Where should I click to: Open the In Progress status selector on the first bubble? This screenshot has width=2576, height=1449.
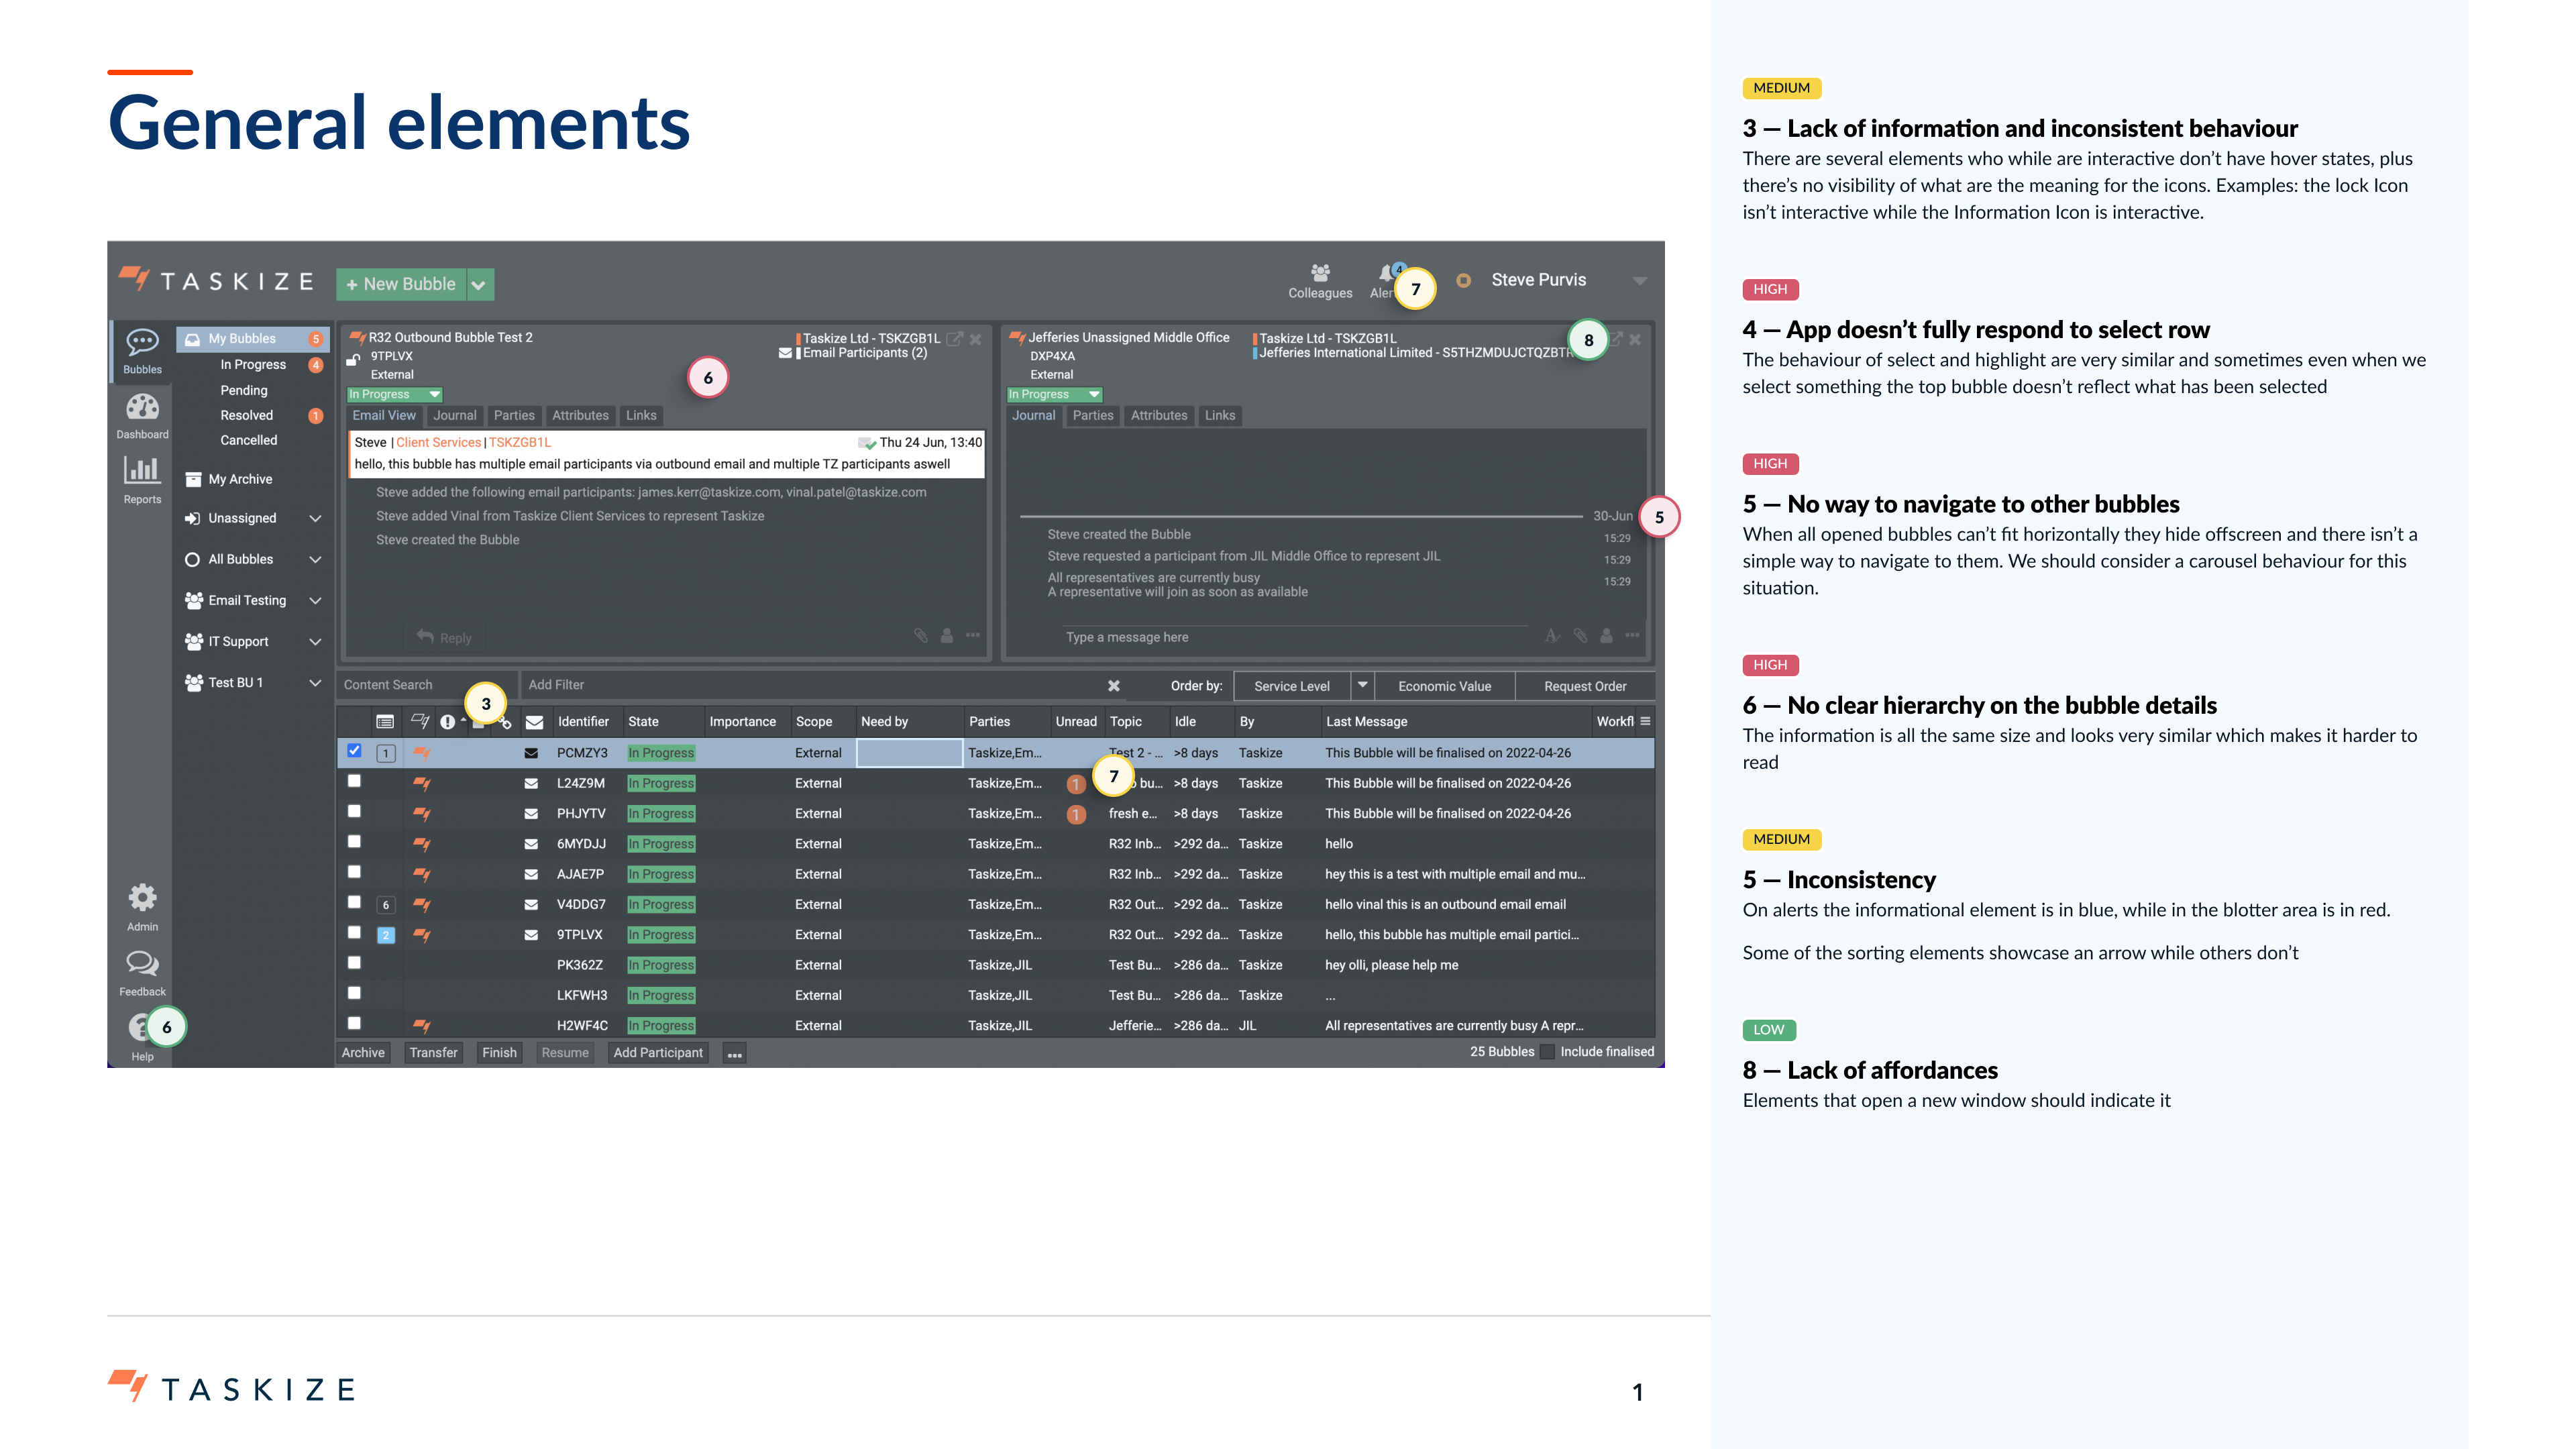click(394, 395)
